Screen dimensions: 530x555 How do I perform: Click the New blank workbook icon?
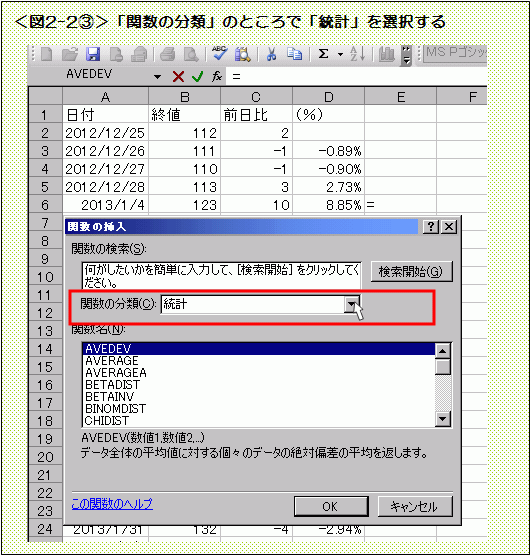click(47, 55)
